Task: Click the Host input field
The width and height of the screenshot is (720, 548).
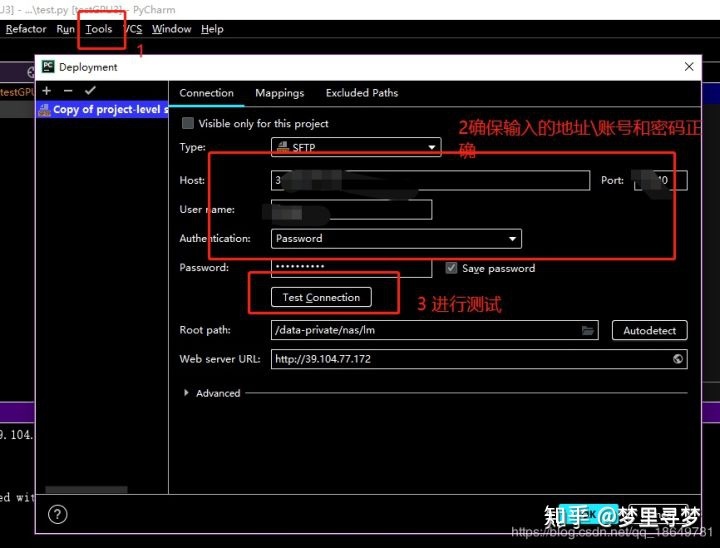Action: [430, 180]
